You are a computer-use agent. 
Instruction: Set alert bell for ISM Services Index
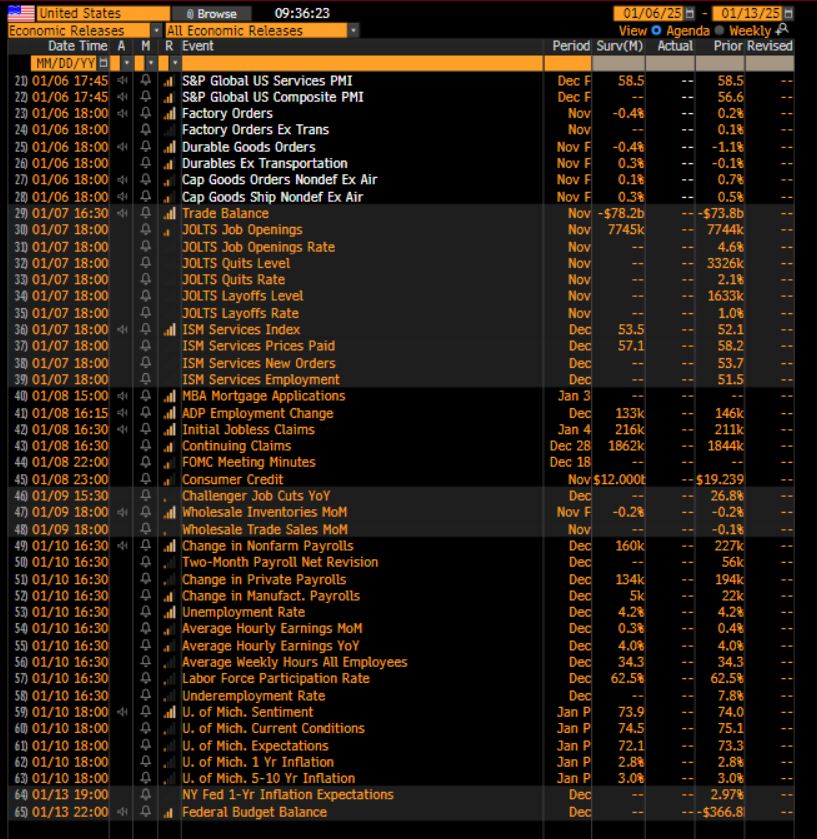[x=145, y=330]
